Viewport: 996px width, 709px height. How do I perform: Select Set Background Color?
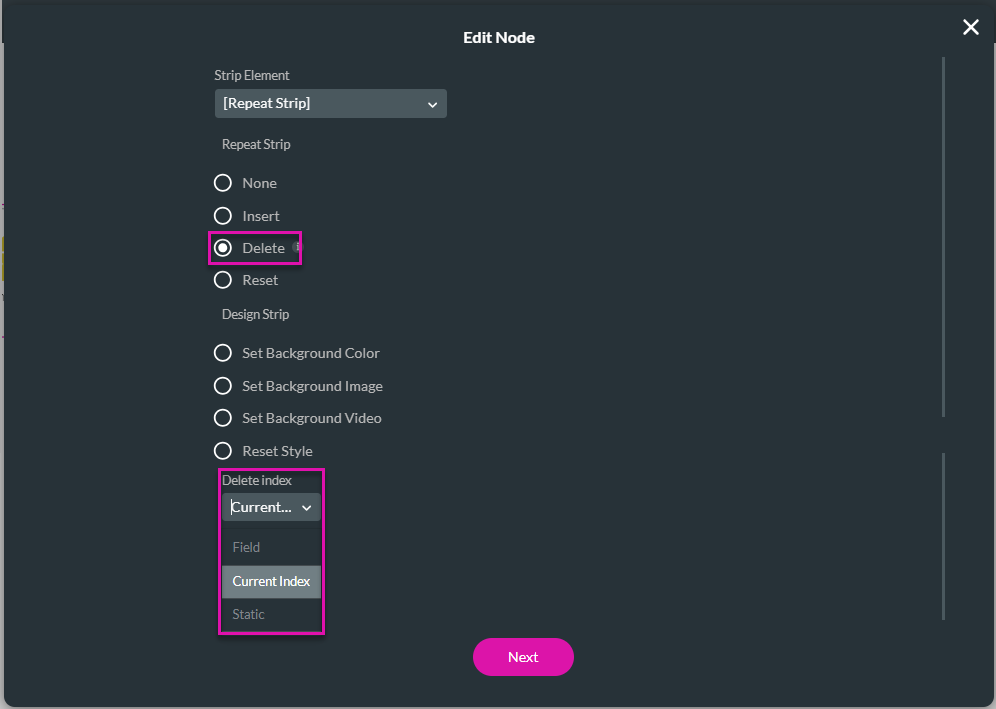tap(222, 353)
